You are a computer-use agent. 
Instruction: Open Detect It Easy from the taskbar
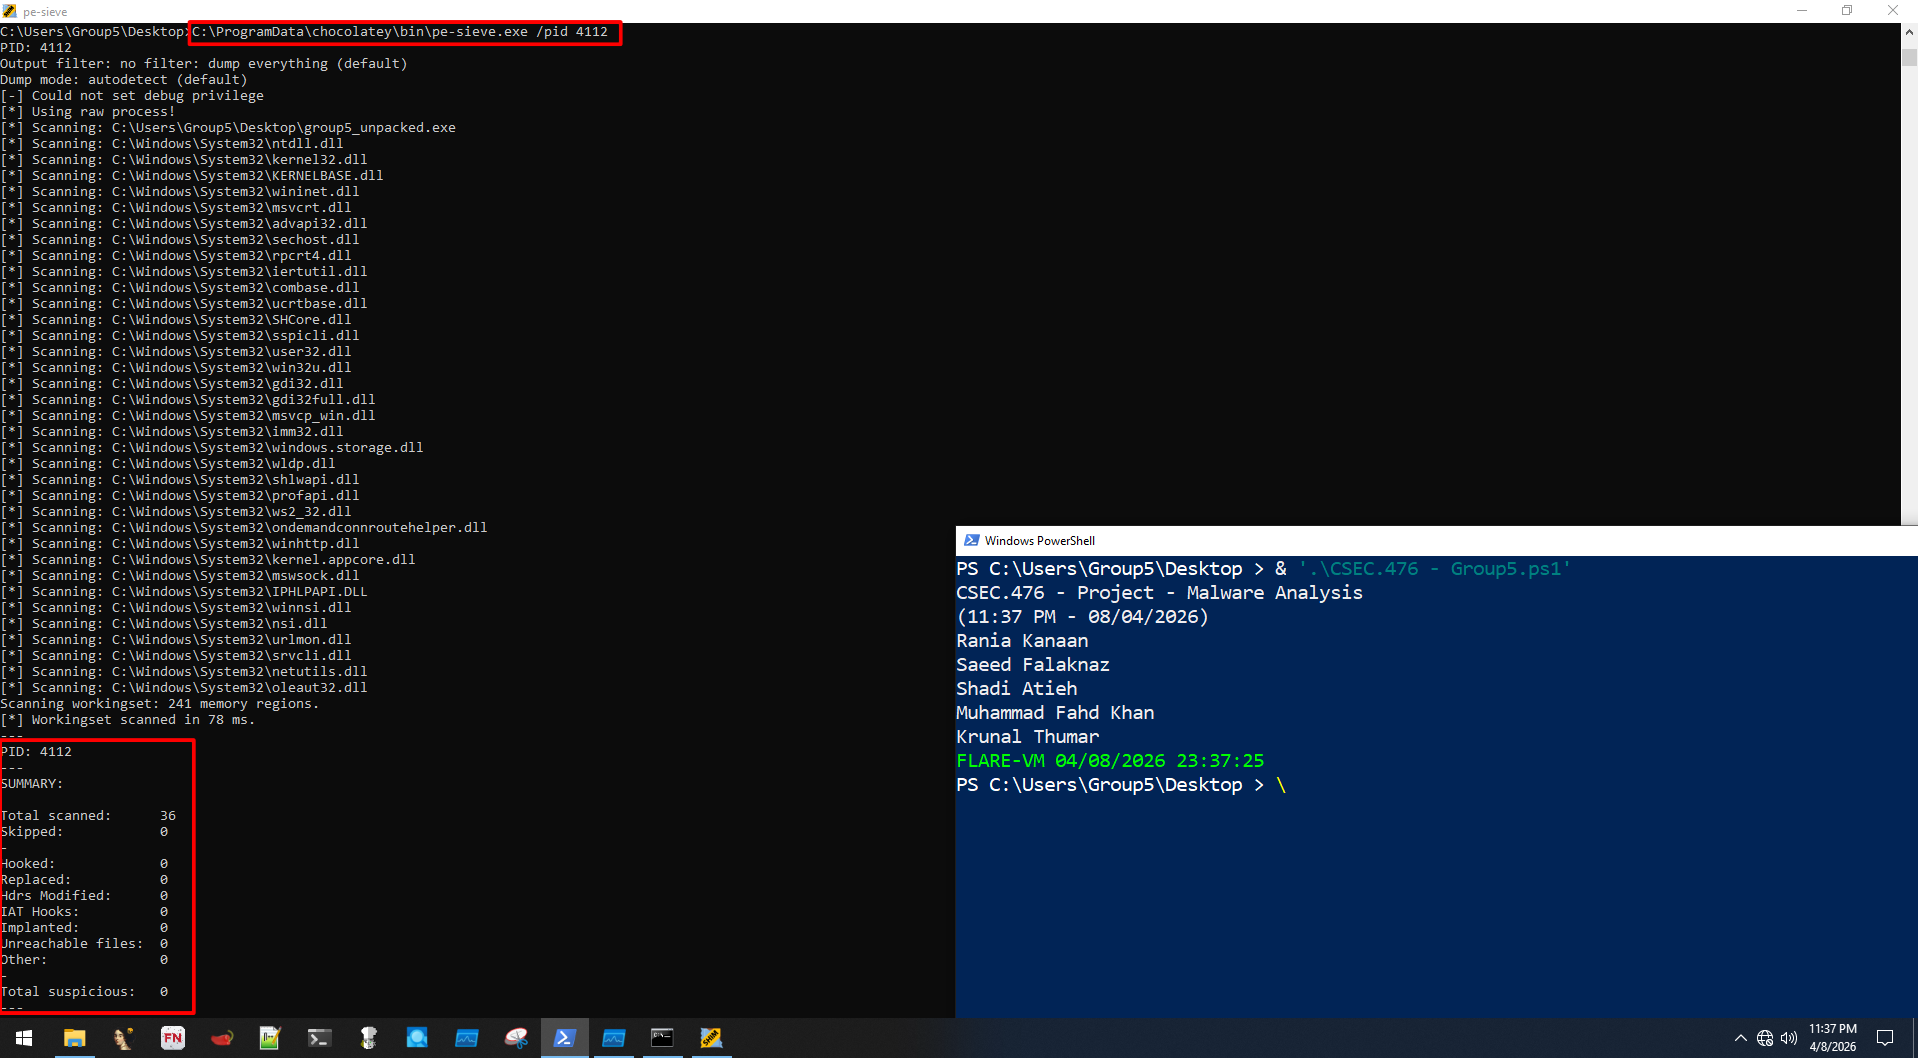pyautogui.click(x=123, y=1038)
